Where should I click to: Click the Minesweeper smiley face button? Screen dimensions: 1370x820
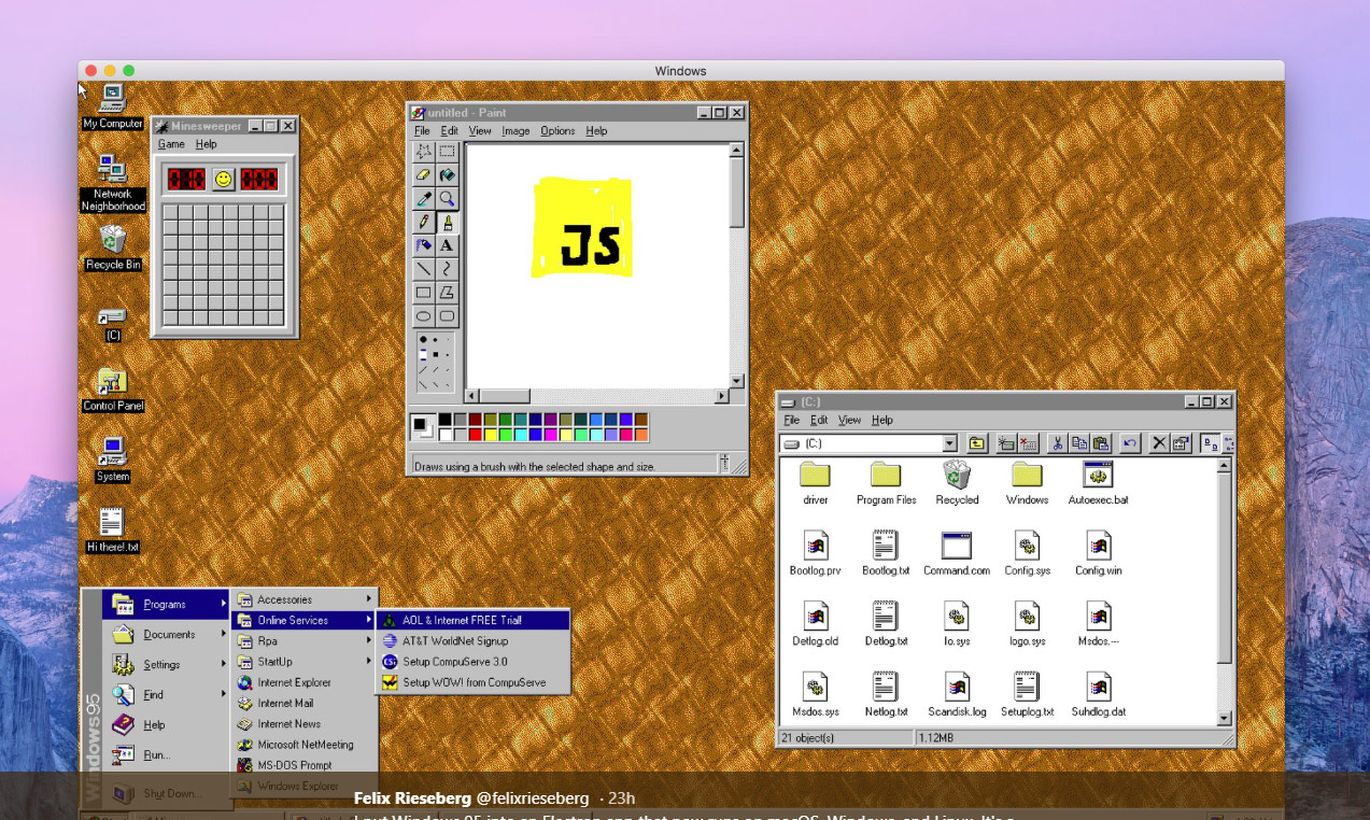(224, 179)
